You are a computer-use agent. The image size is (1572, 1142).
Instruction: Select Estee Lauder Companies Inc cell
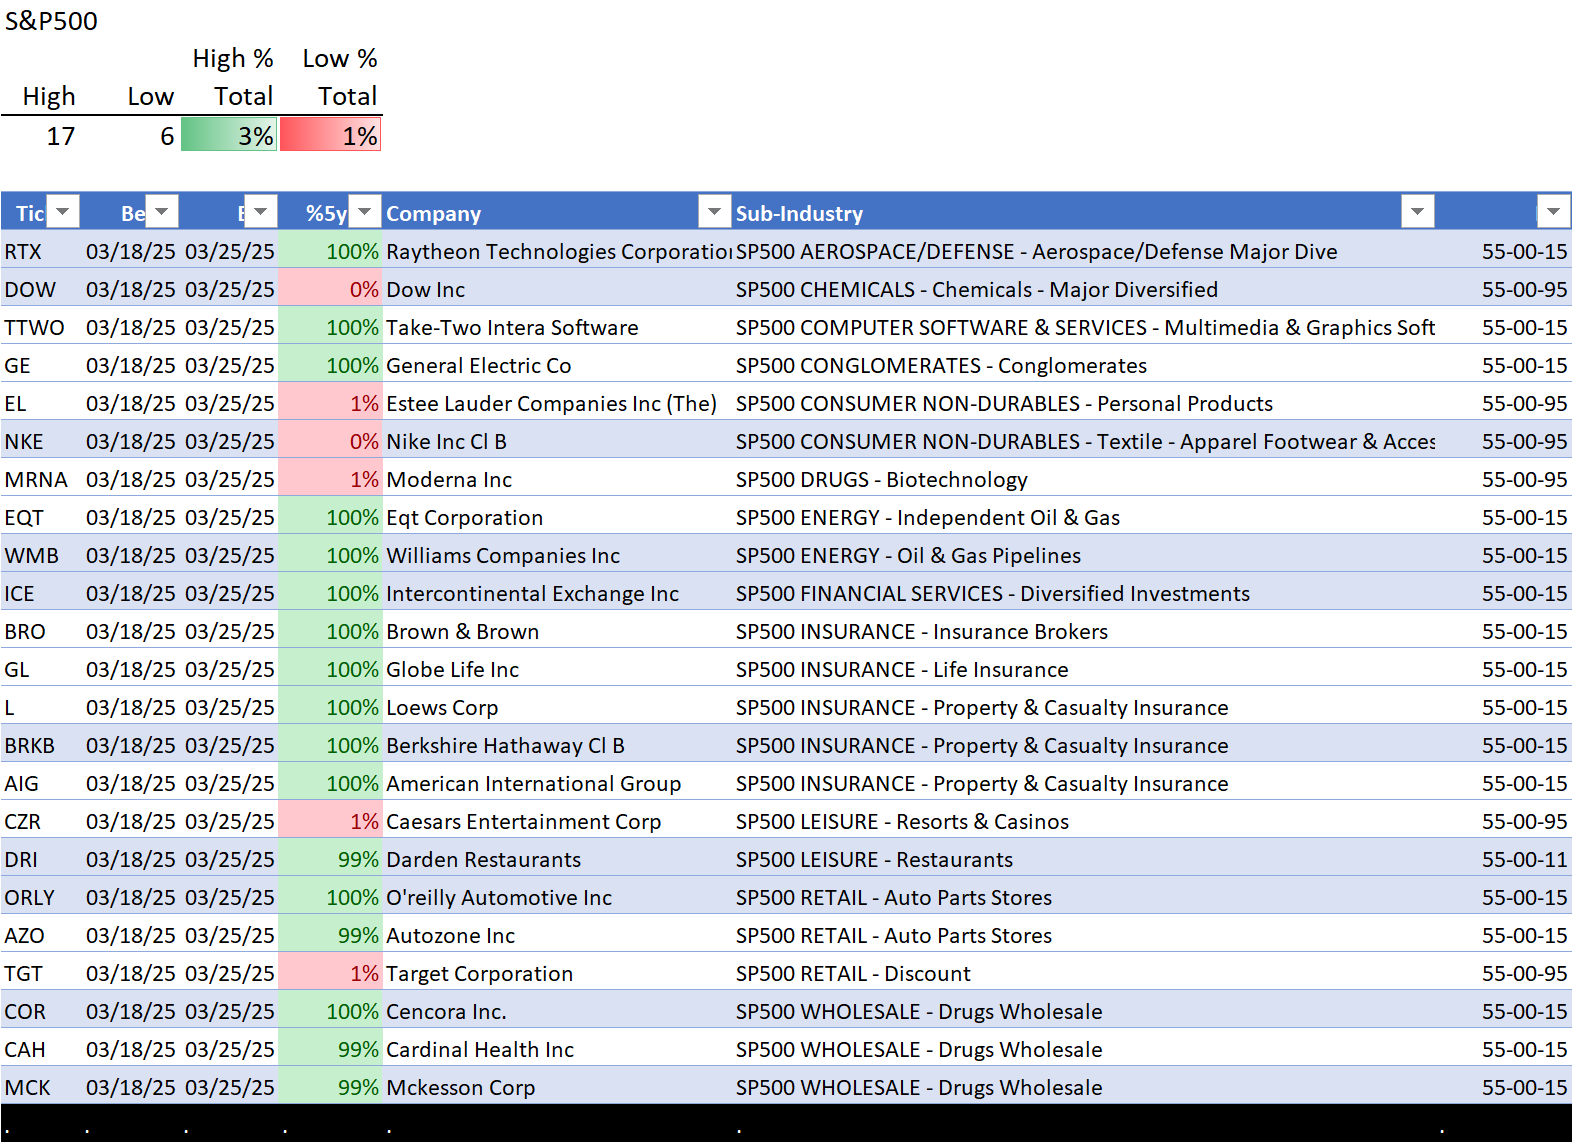coord(557,403)
